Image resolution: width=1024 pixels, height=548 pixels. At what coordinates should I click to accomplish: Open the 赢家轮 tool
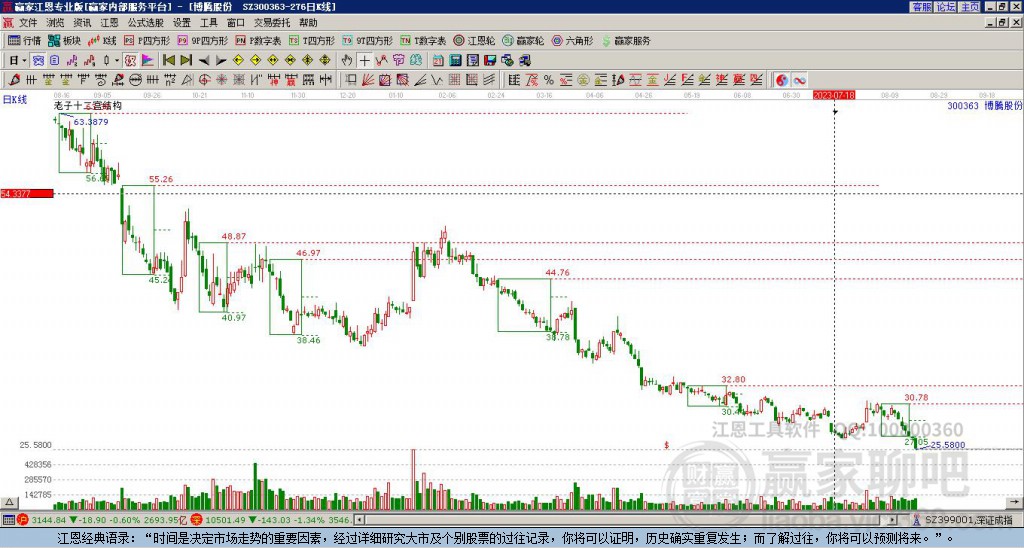523,40
